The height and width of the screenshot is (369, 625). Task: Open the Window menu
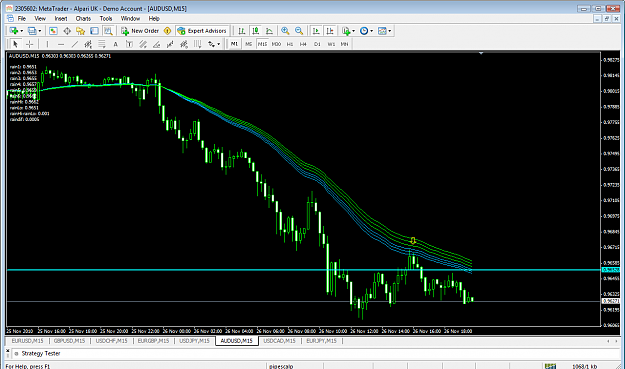click(130, 18)
